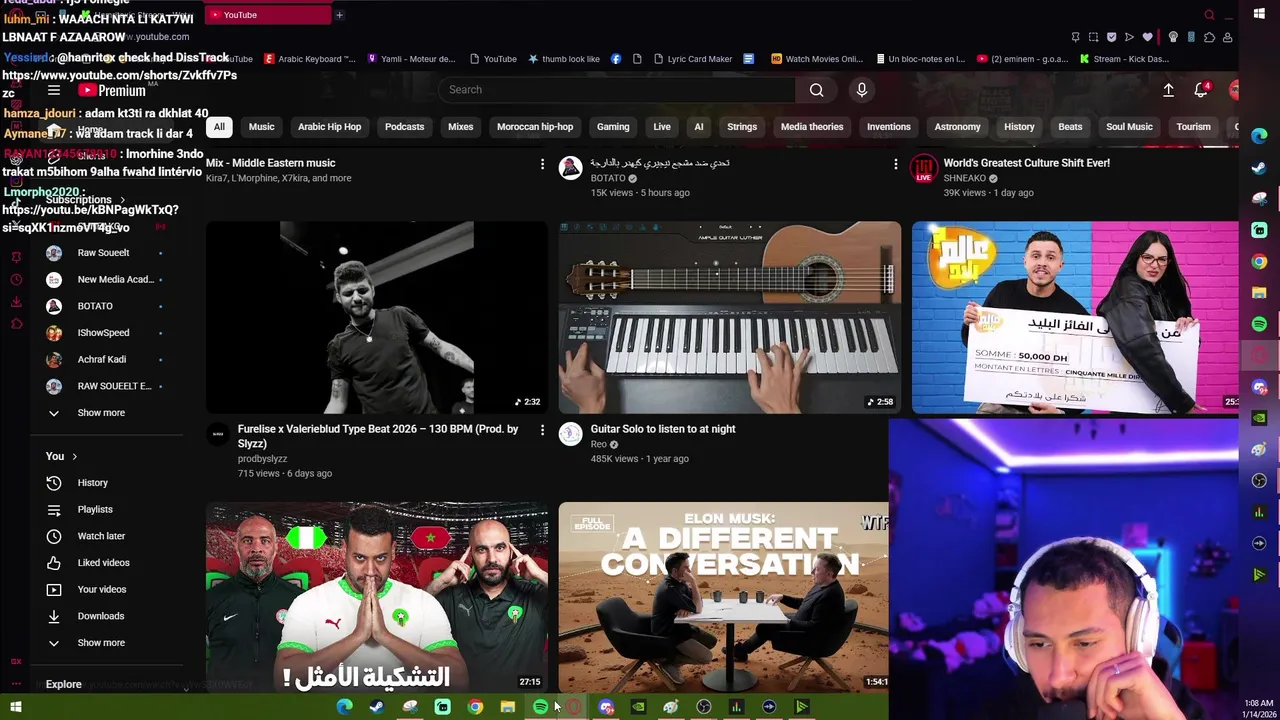This screenshot has width=1280, height=720.
Task: Play the Elon Musk conversation thumbnail
Action: [723, 597]
